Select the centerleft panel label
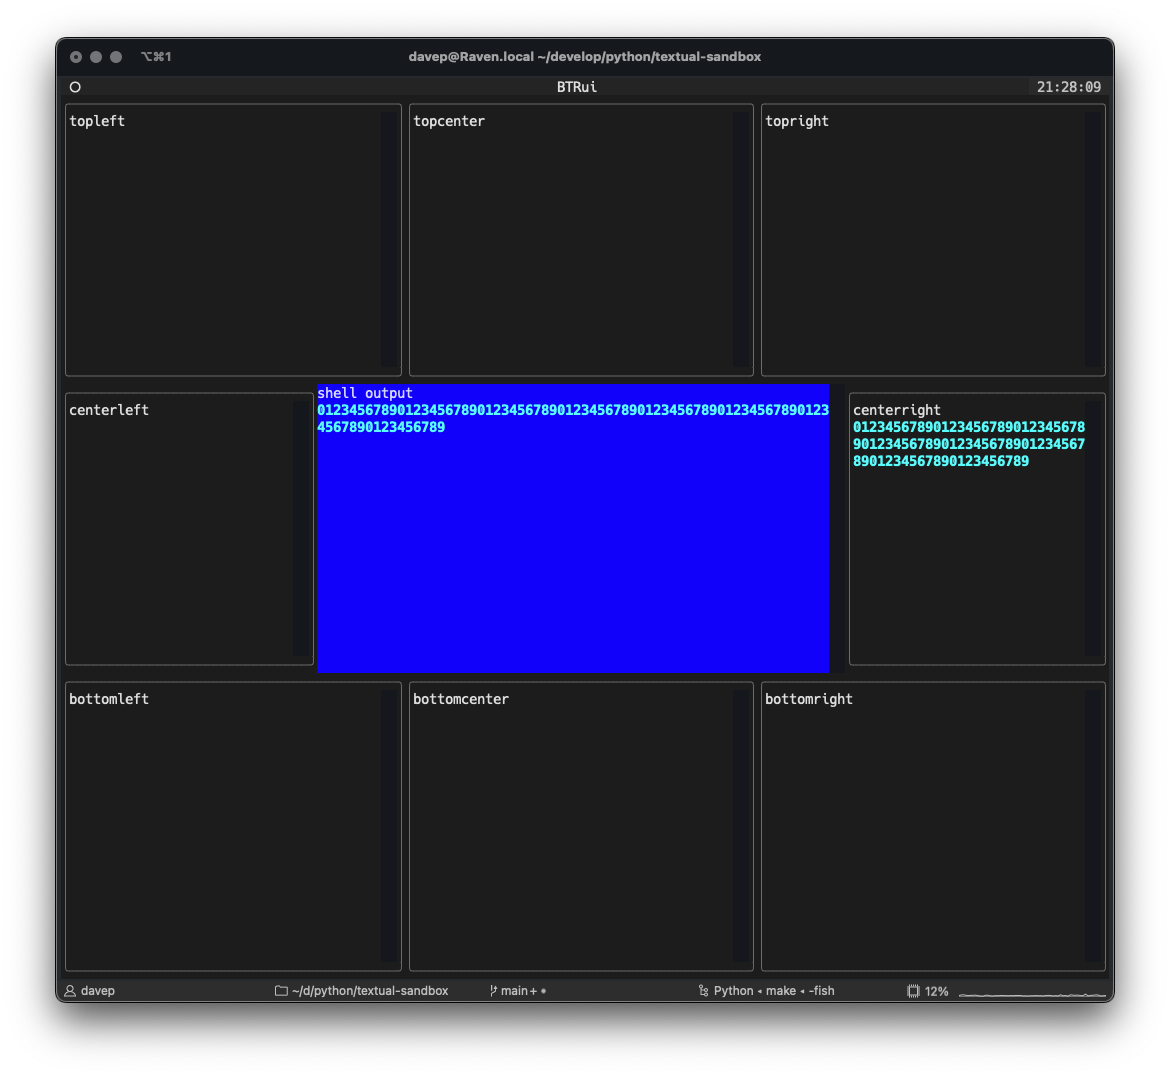This screenshot has height=1076, width=1170. click(x=109, y=410)
